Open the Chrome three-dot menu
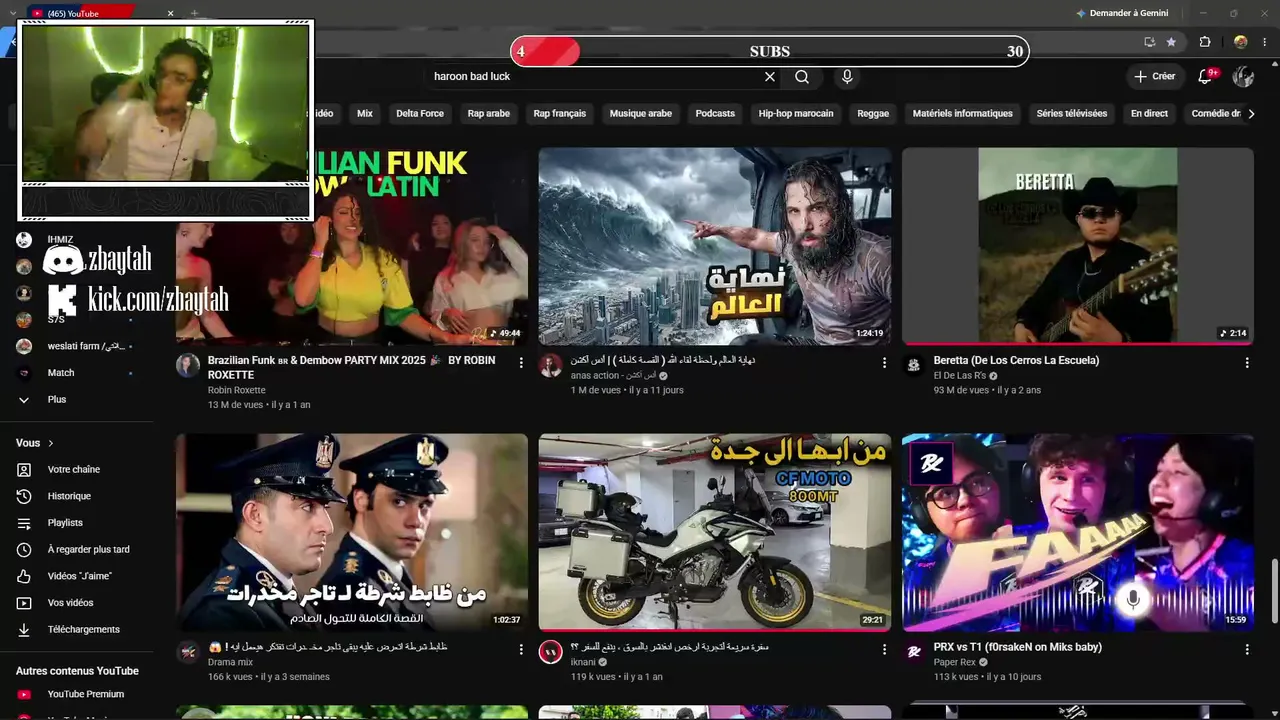1280x720 pixels. 1265,42
